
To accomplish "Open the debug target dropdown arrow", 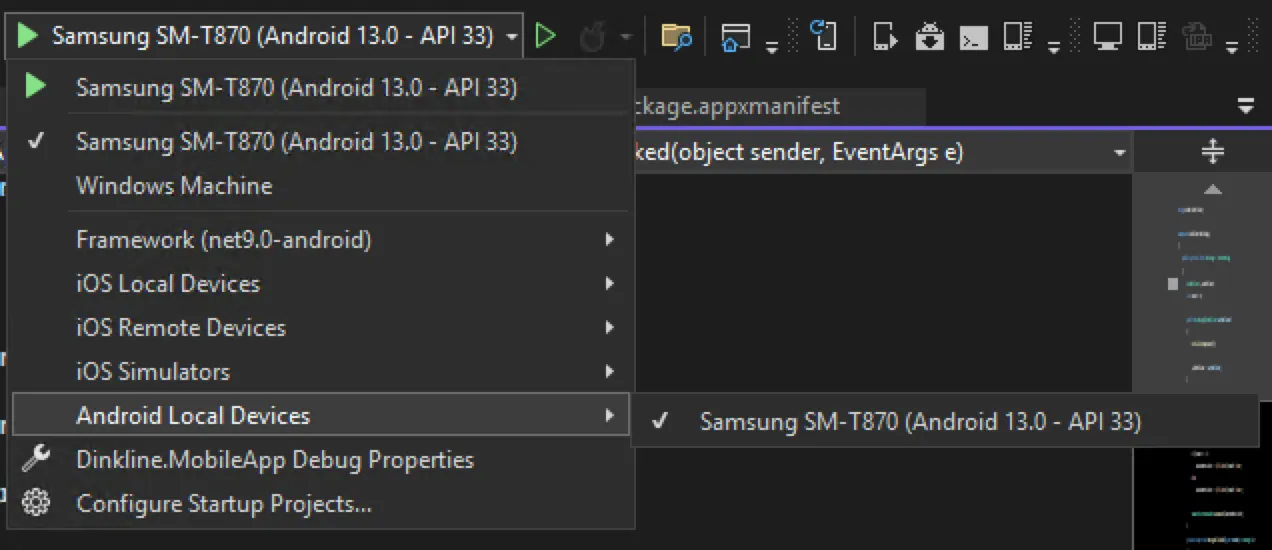I will 512,37.
